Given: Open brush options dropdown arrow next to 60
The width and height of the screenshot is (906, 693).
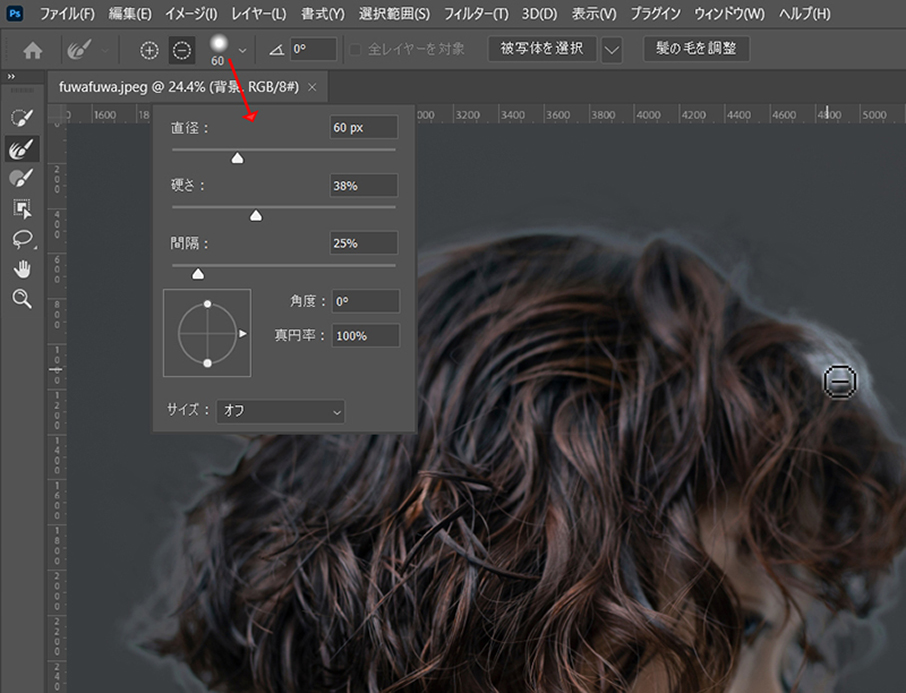Looking at the screenshot, I should [x=243, y=51].
